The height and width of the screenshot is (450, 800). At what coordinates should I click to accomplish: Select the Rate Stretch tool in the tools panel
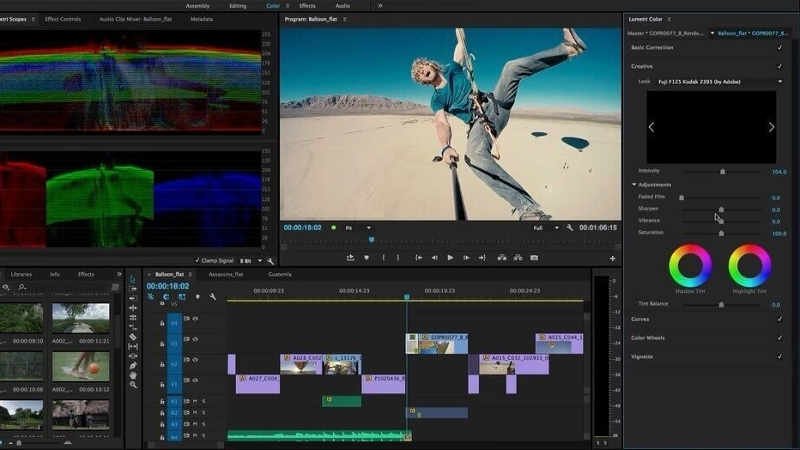coord(133,327)
